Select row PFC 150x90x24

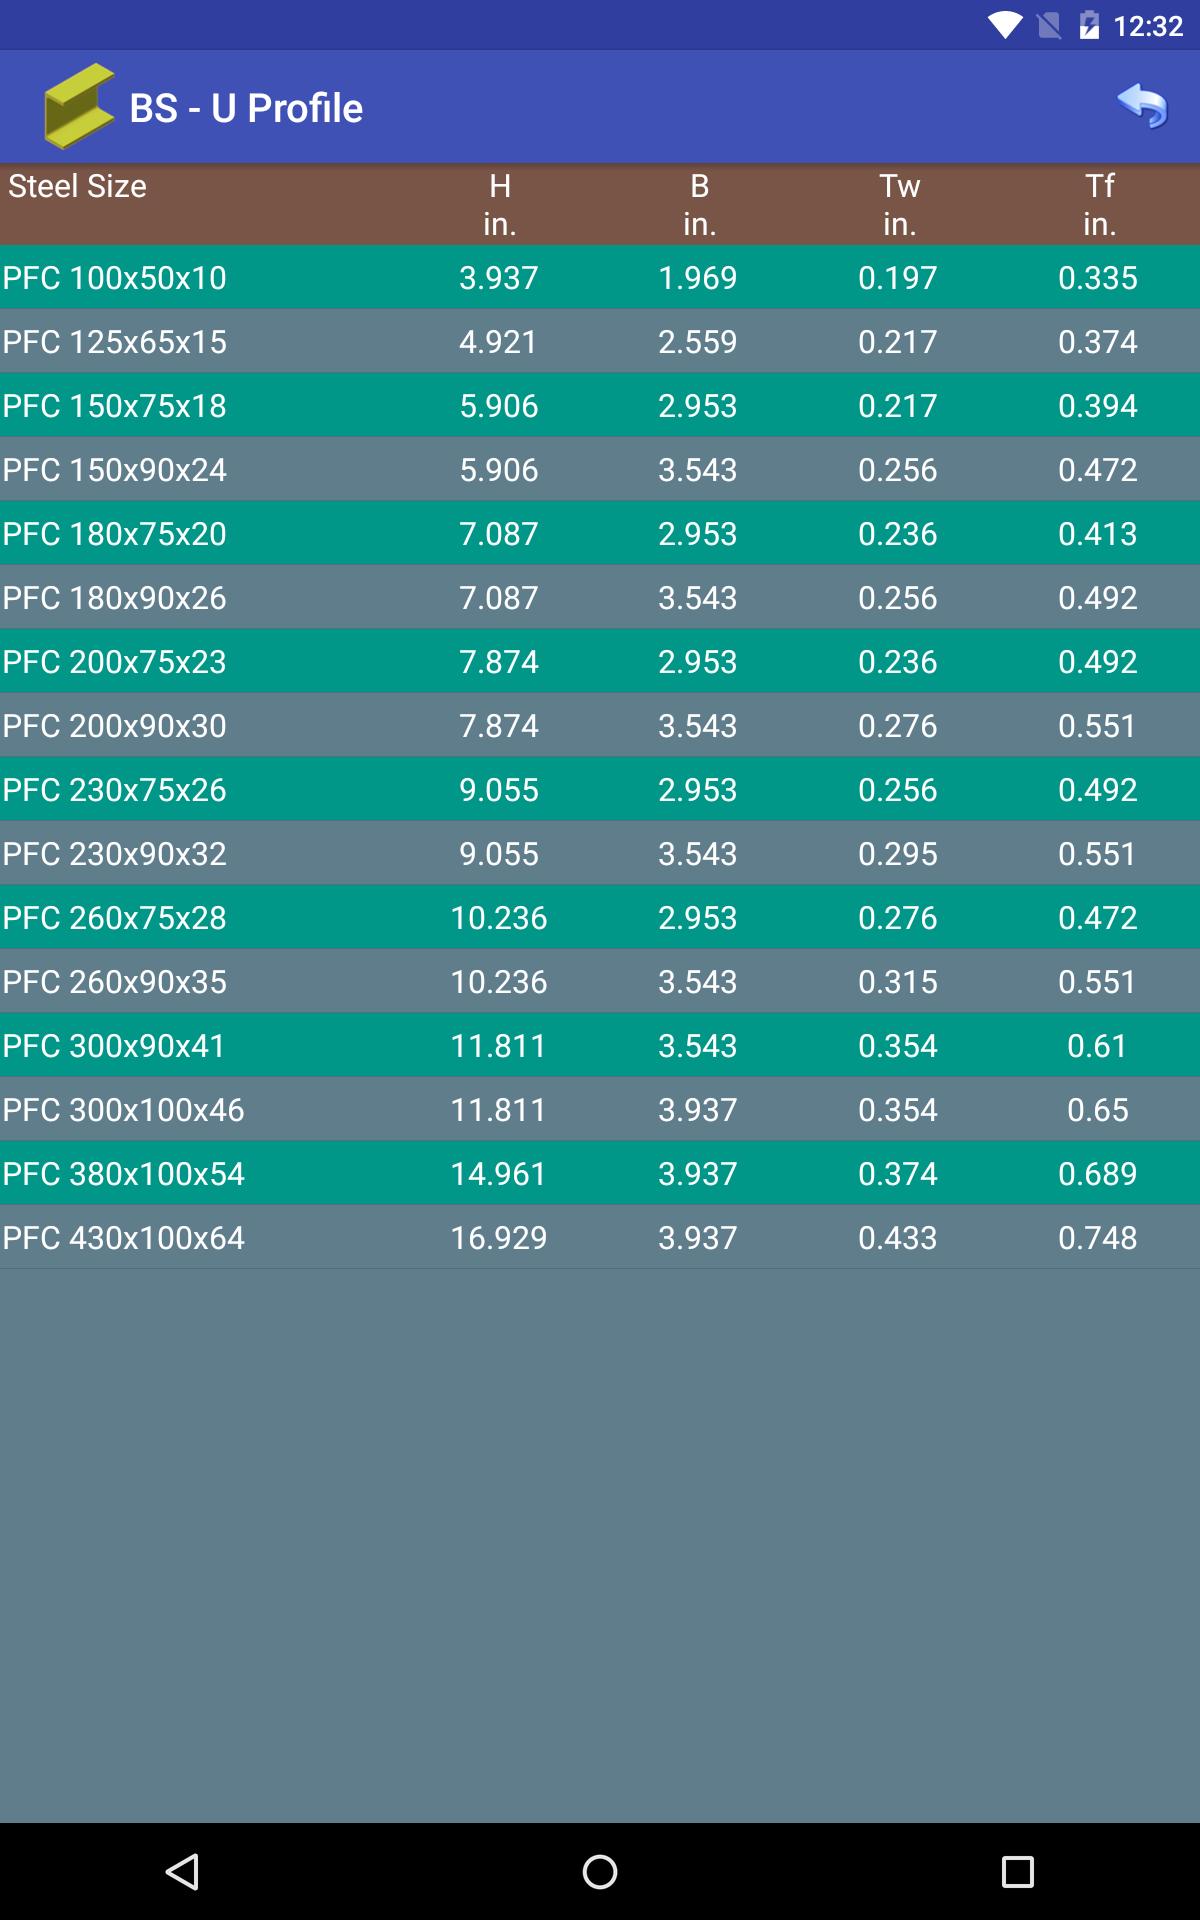600,469
